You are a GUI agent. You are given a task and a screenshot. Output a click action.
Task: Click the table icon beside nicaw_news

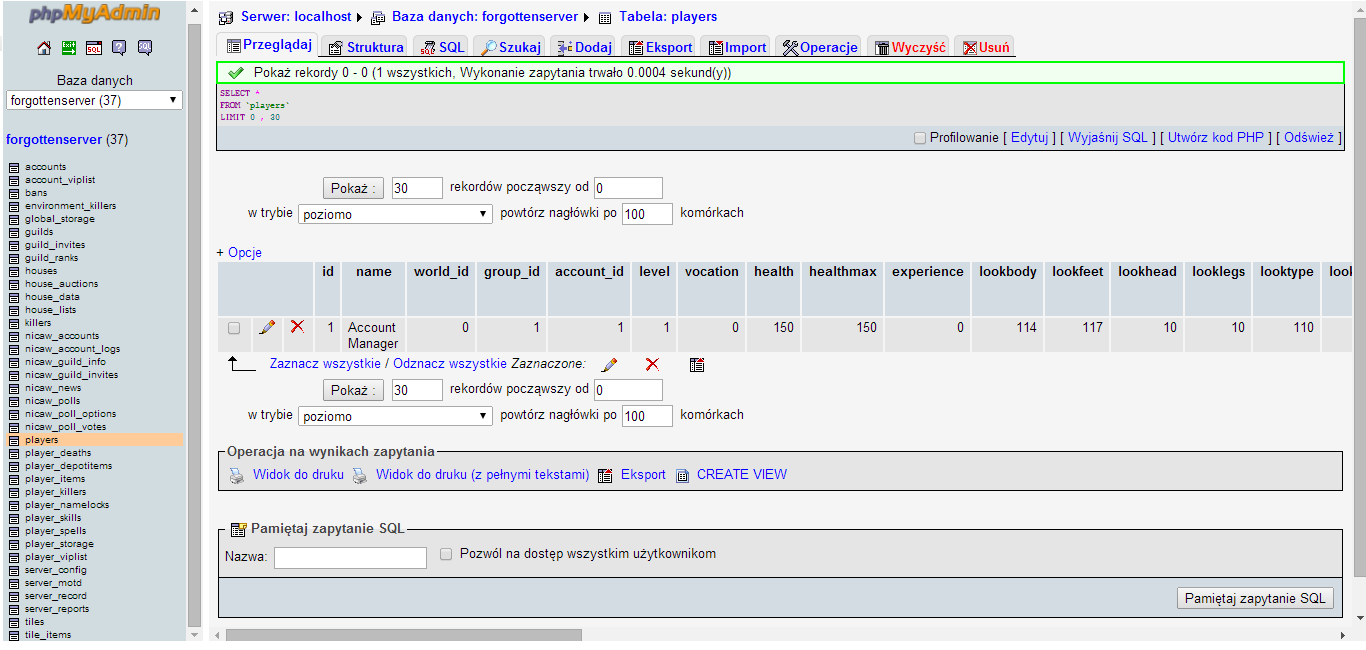14,388
